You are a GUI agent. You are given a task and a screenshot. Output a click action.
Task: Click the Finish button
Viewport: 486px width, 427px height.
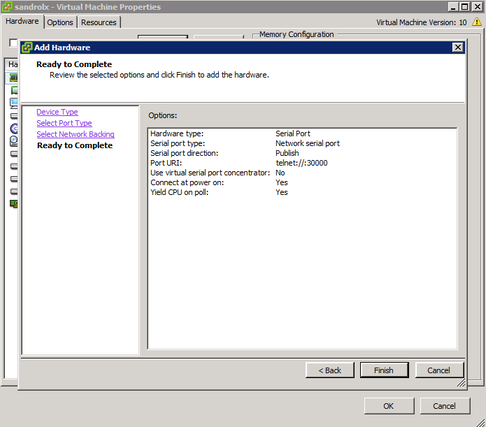pyautogui.click(x=384, y=370)
